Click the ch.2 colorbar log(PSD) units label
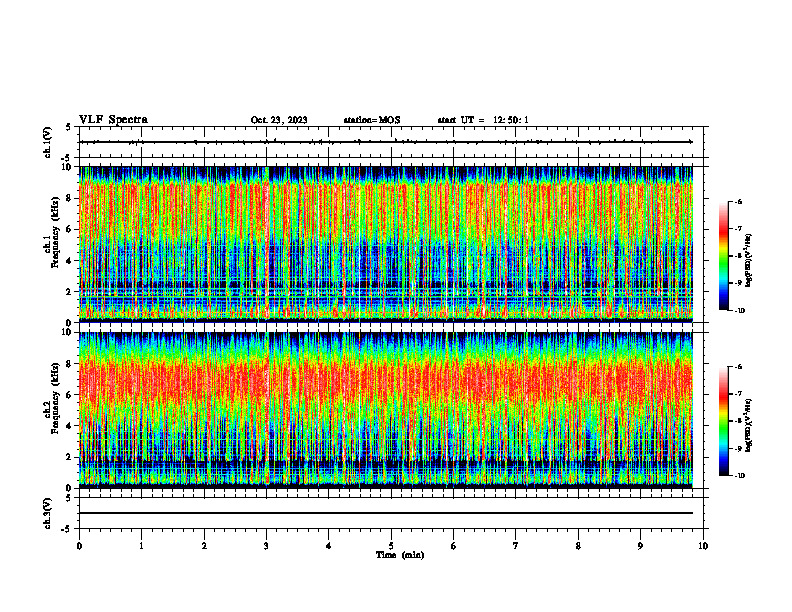 click(749, 424)
